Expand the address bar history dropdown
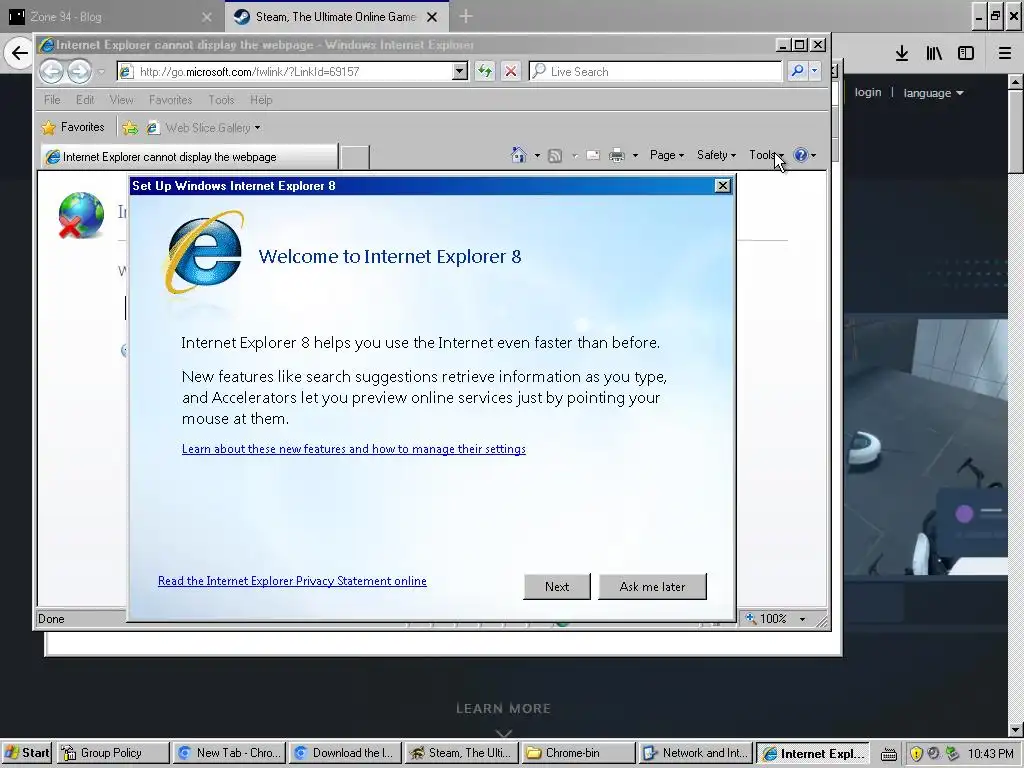 (x=460, y=71)
